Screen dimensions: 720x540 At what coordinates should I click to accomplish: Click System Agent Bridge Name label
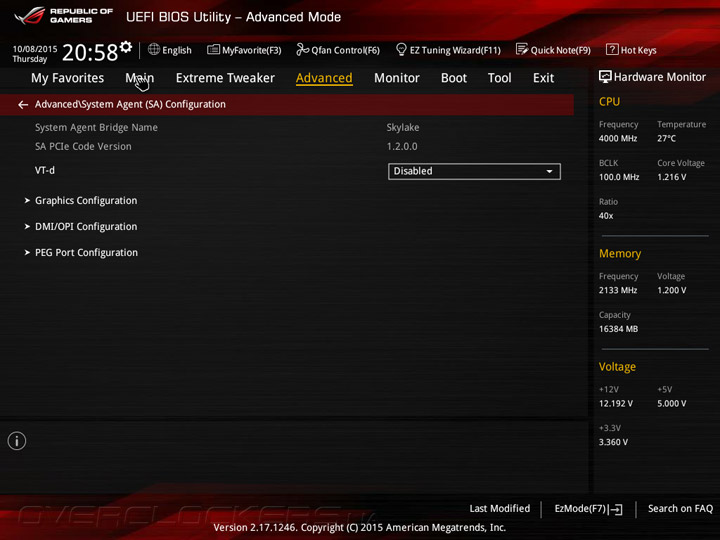pyautogui.click(x=96, y=127)
